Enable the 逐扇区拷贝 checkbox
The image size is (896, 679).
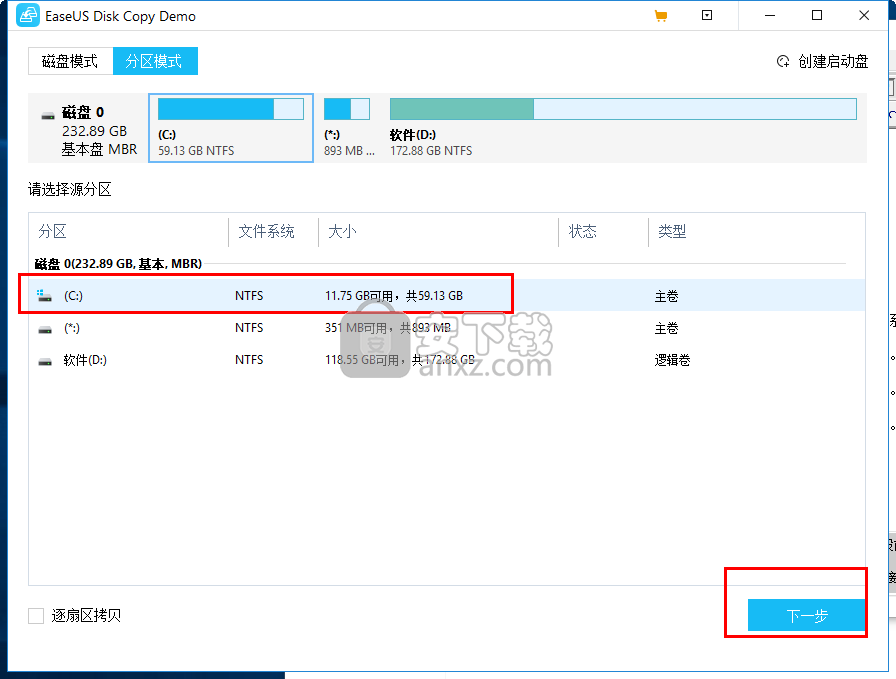click(x=36, y=616)
